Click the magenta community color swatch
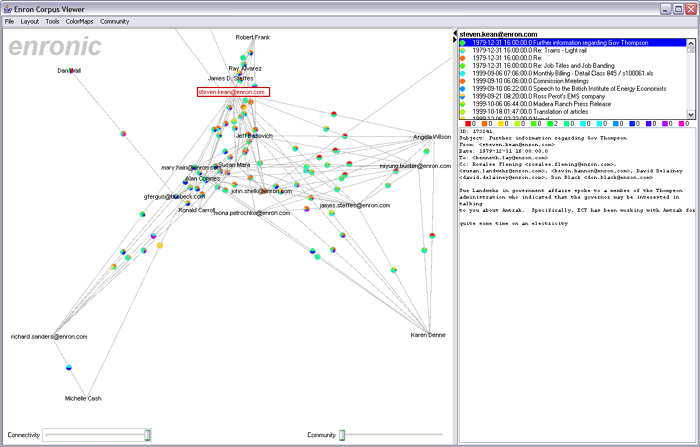 [681, 124]
